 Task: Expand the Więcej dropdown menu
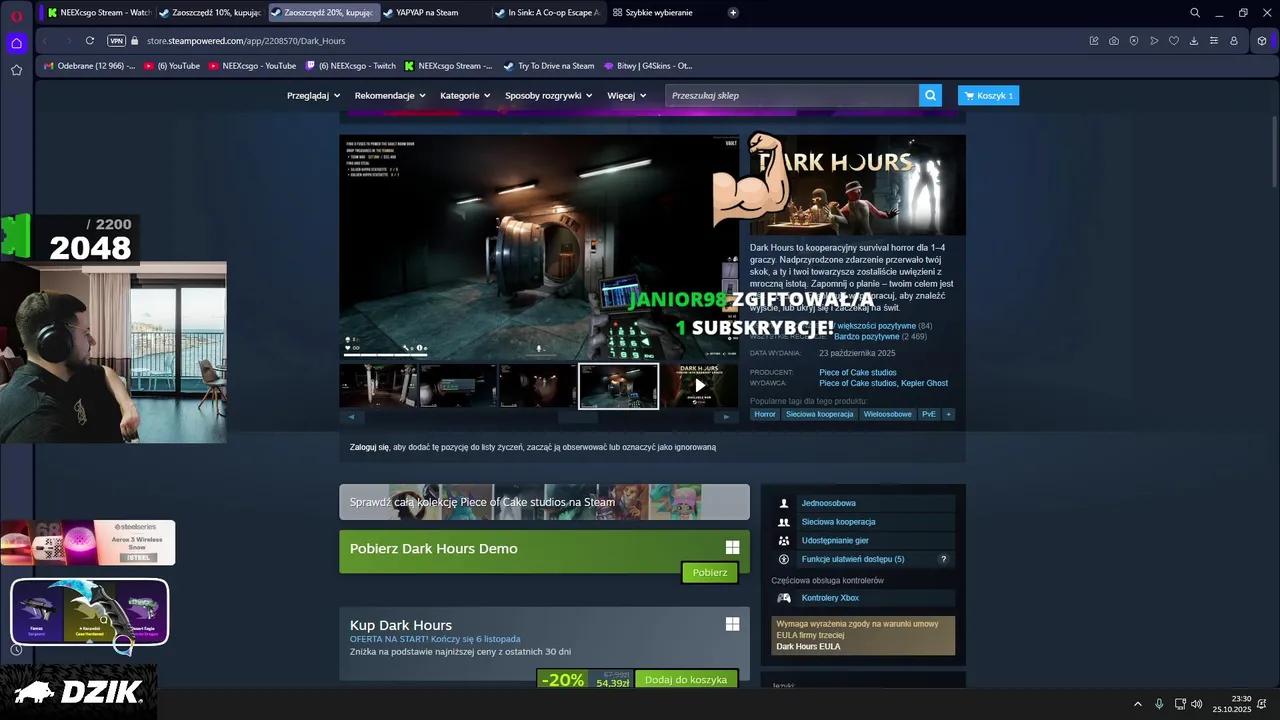(x=626, y=96)
